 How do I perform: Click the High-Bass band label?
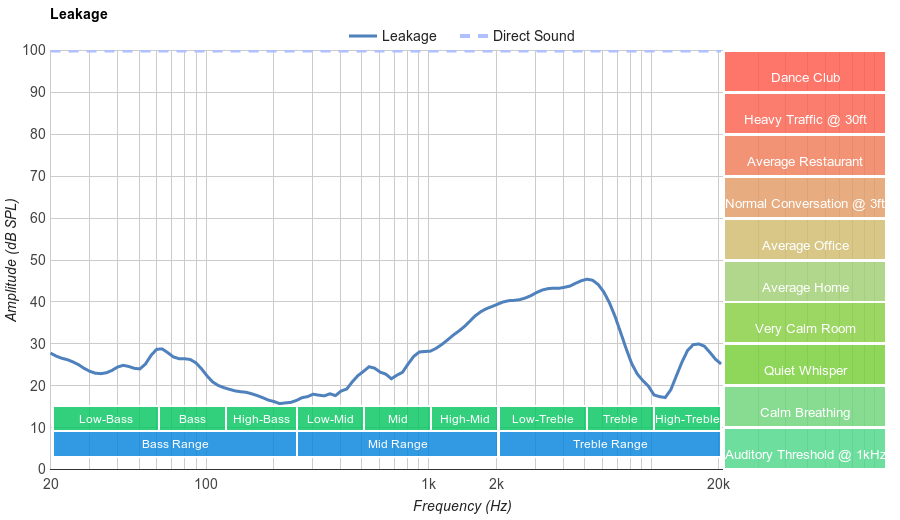pyautogui.click(x=261, y=419)
